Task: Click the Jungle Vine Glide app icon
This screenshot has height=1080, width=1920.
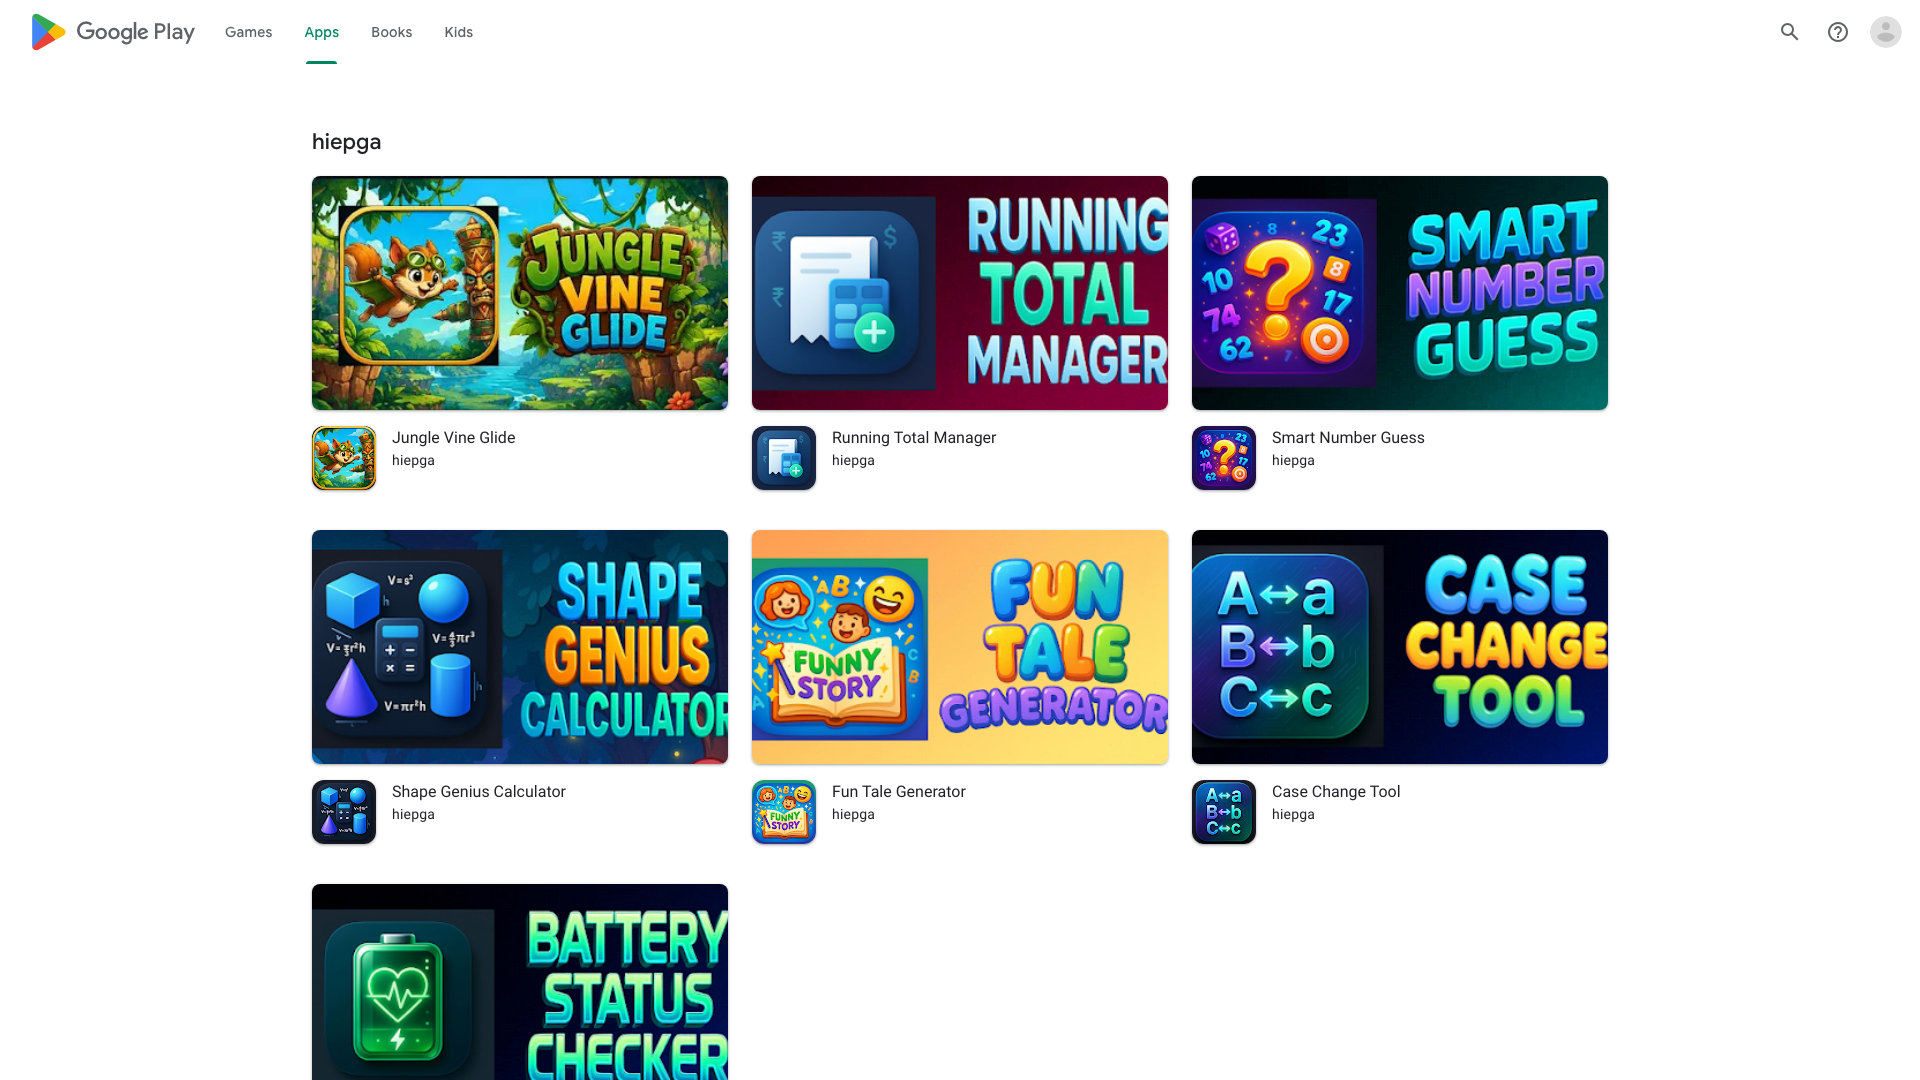Action: coord(344,458)
